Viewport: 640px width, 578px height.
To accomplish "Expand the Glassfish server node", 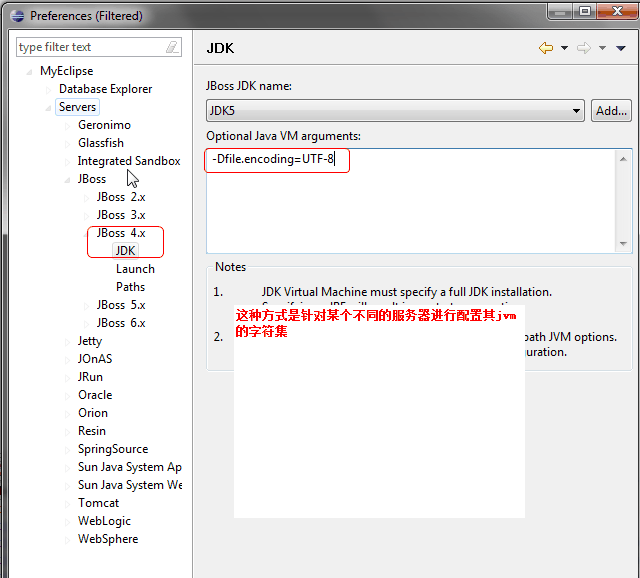I will (x=67, y=144).
